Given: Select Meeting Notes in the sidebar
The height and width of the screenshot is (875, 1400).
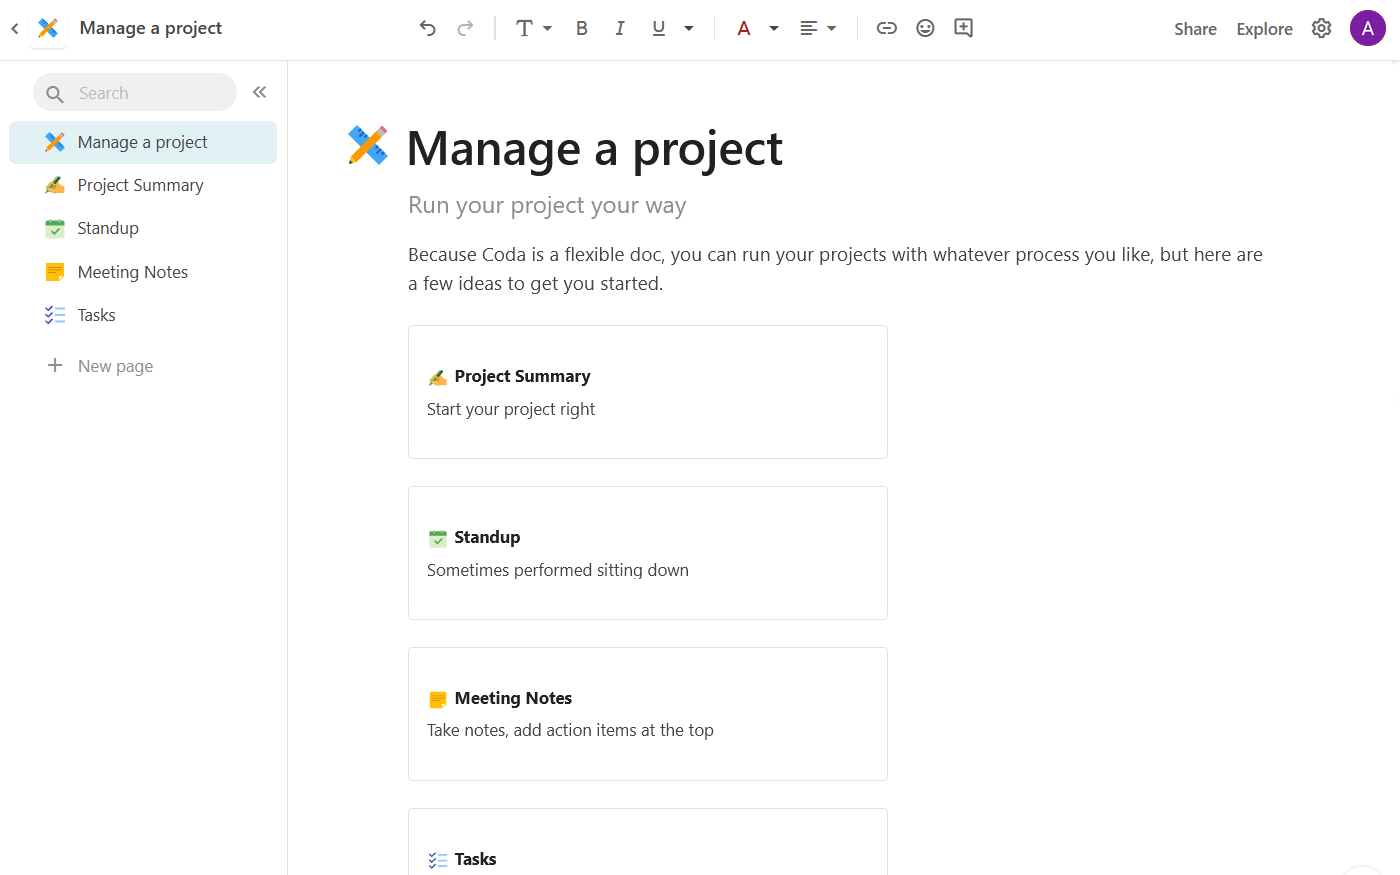Looking at the screenshot, I should (132, 272).
